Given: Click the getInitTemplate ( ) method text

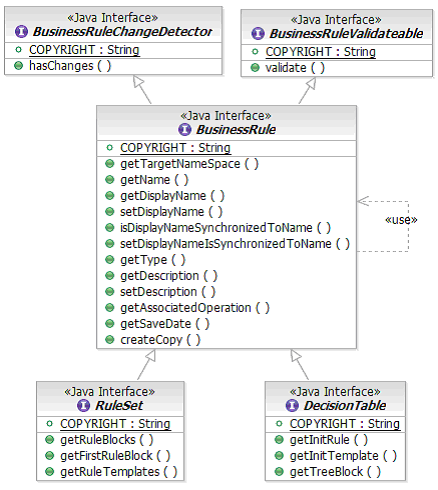Looking at the screenshot, I should 343,456.
